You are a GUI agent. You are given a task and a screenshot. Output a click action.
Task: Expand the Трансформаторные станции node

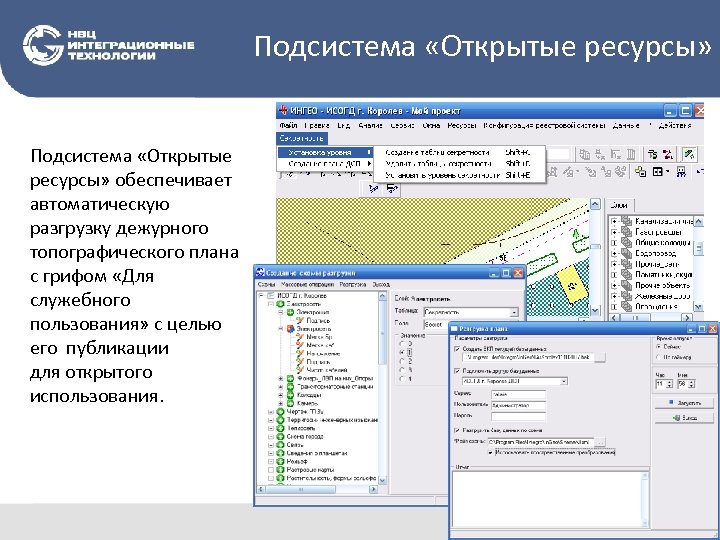[281, 387]
